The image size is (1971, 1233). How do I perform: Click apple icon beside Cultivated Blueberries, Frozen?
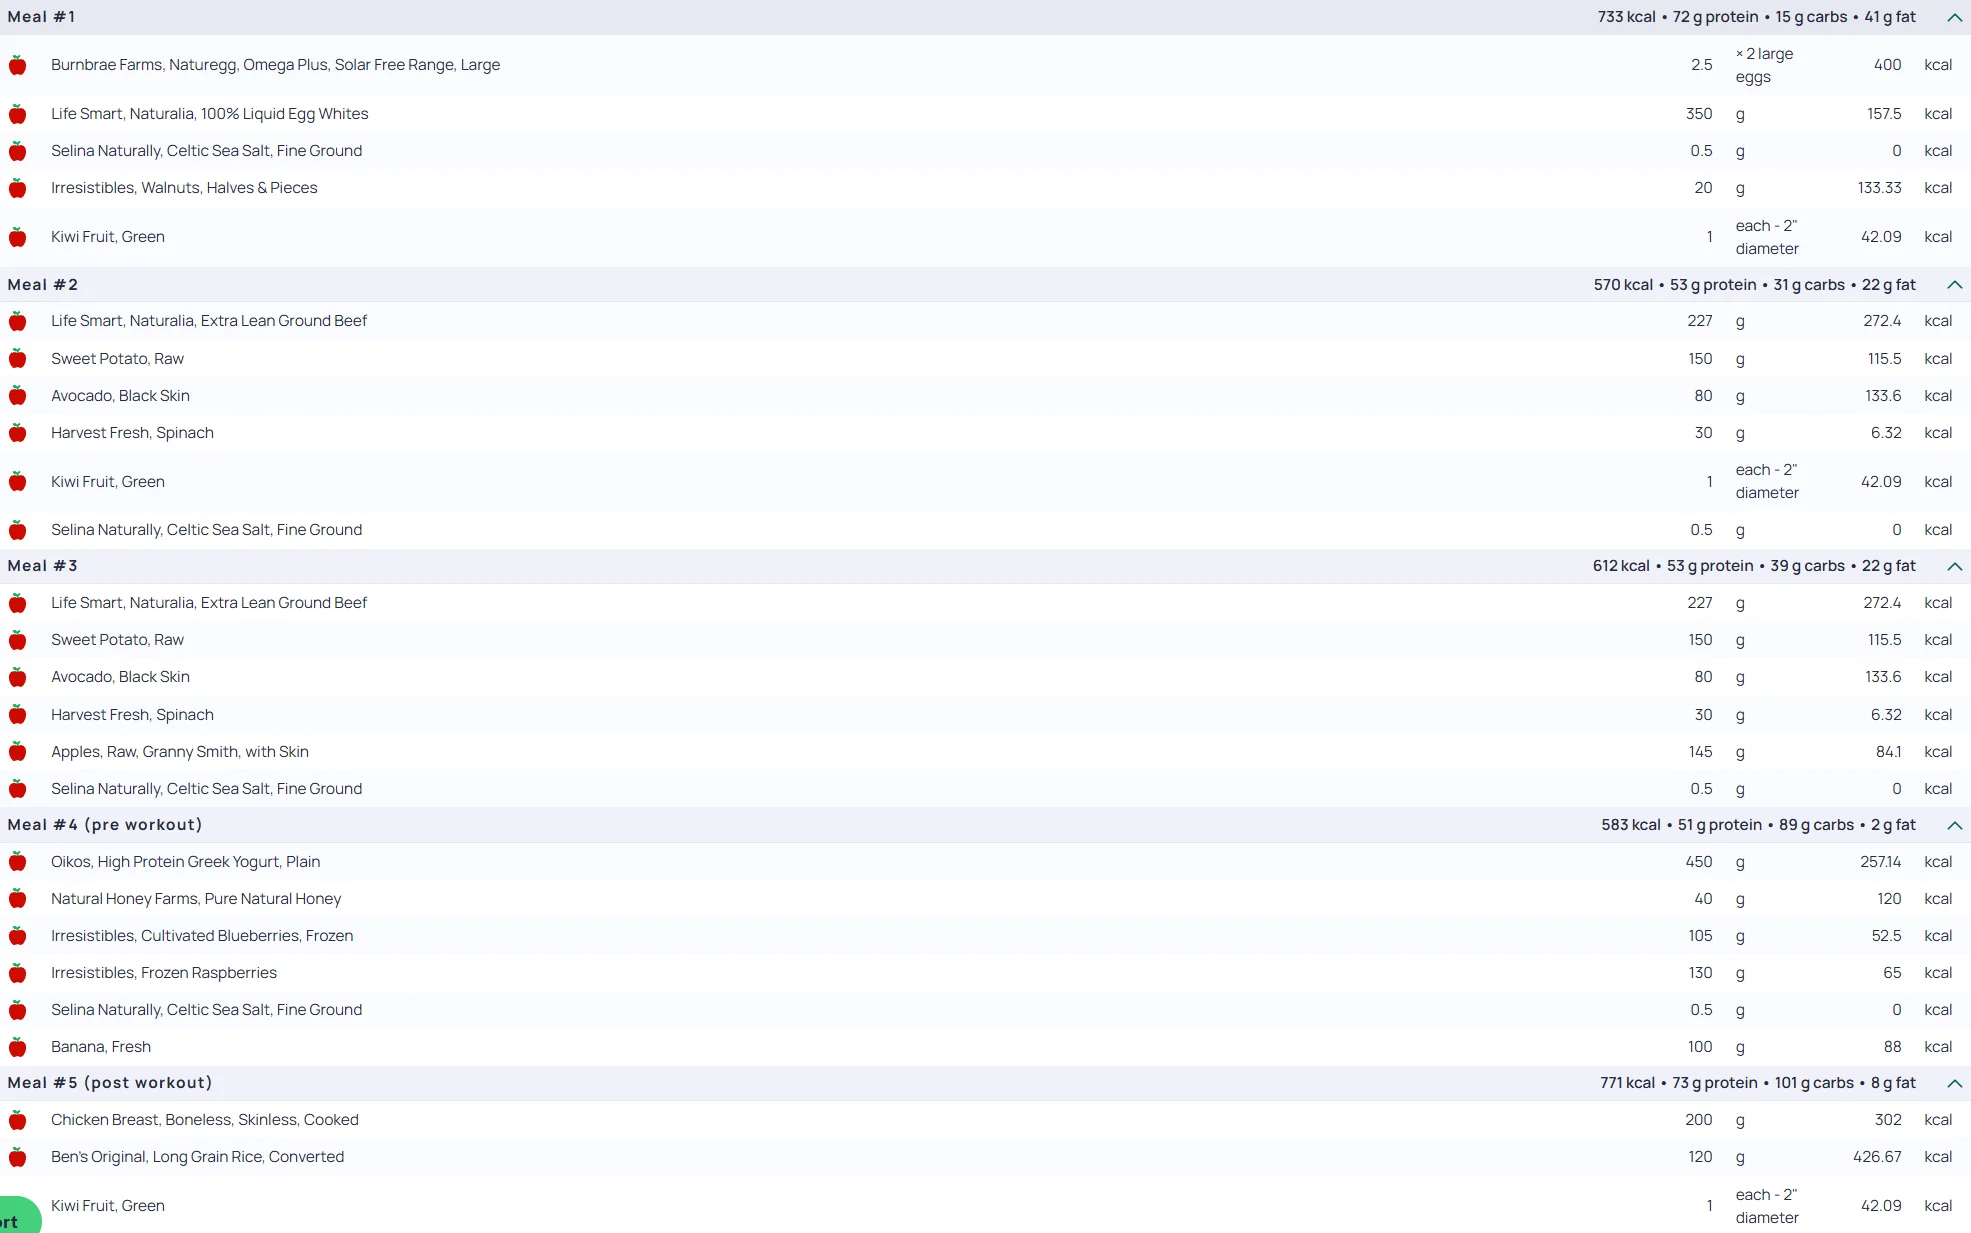[18, 936]
